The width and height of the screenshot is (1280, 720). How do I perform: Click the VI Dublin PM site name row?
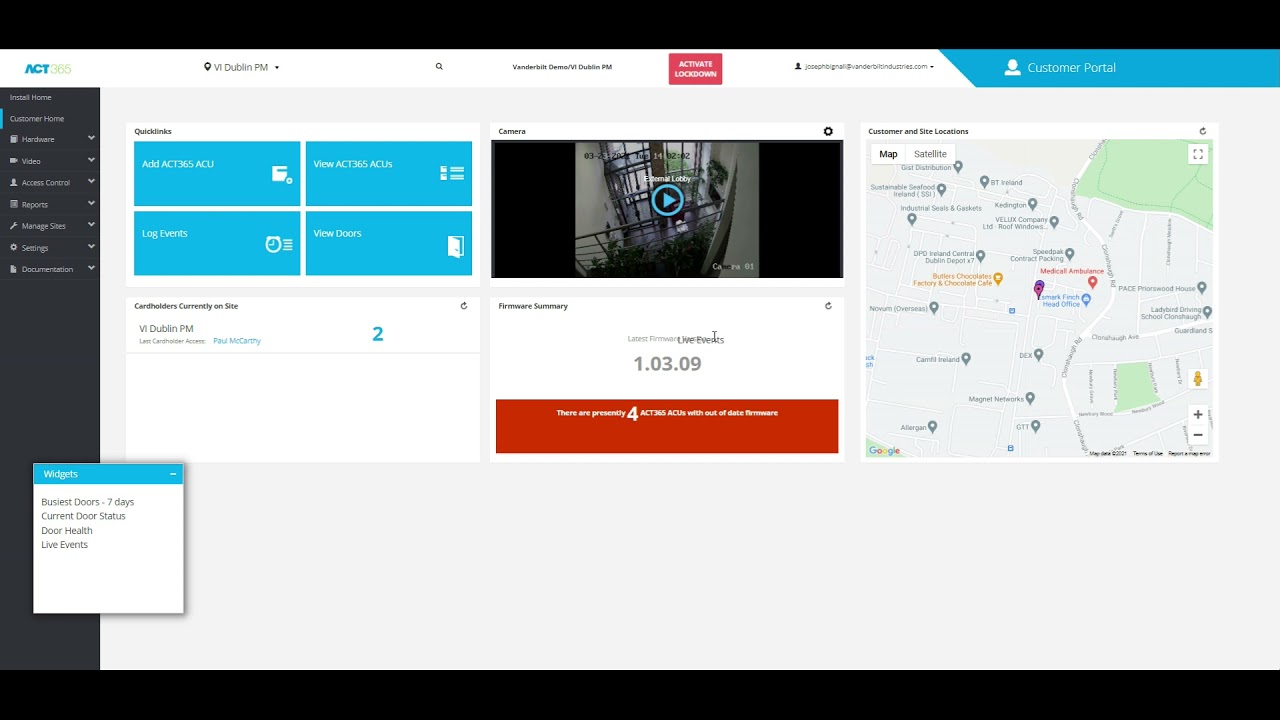pyautogui.click(x=303, y=334)
